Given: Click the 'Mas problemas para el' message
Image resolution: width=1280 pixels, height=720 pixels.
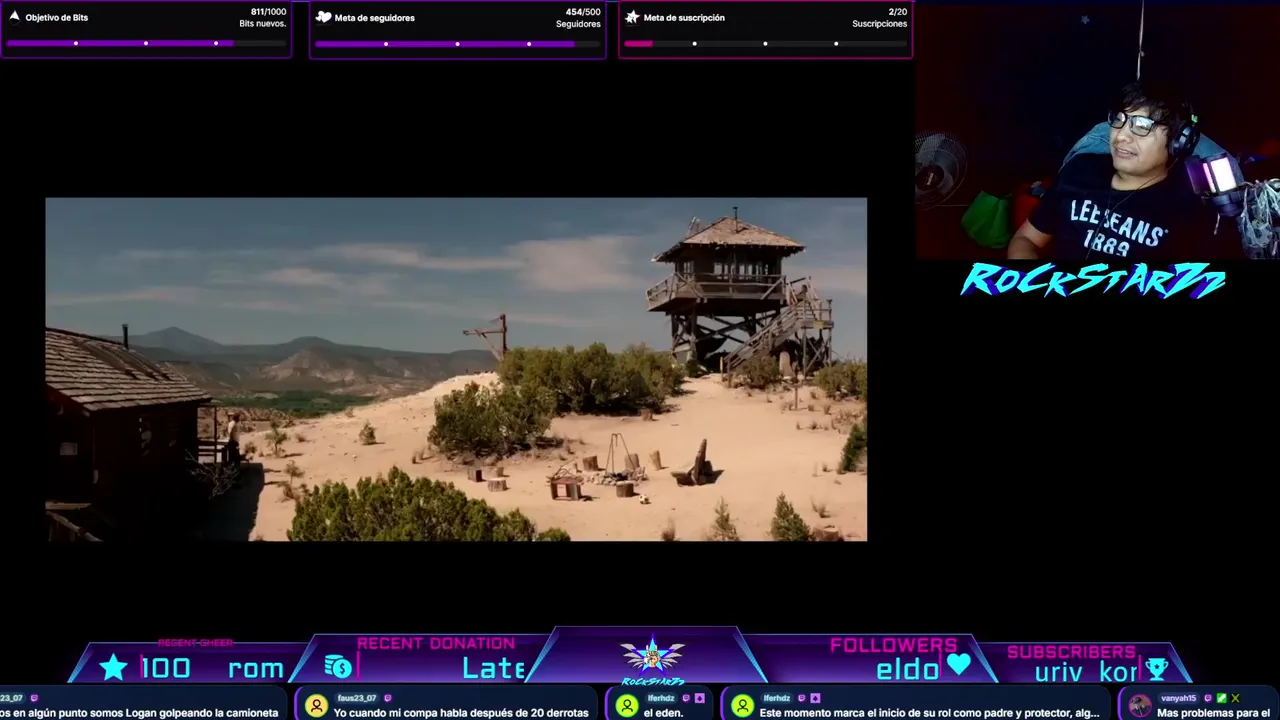Looking at the screenshot, I should pos(1213,713).
